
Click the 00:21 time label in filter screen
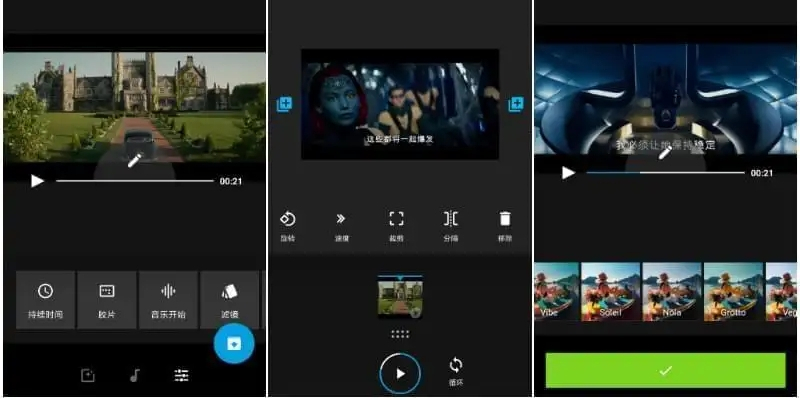[762, 173]
